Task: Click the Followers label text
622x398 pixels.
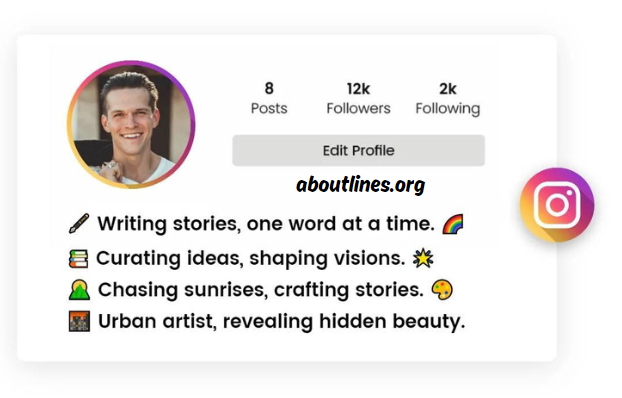Action: coord(358,108)
